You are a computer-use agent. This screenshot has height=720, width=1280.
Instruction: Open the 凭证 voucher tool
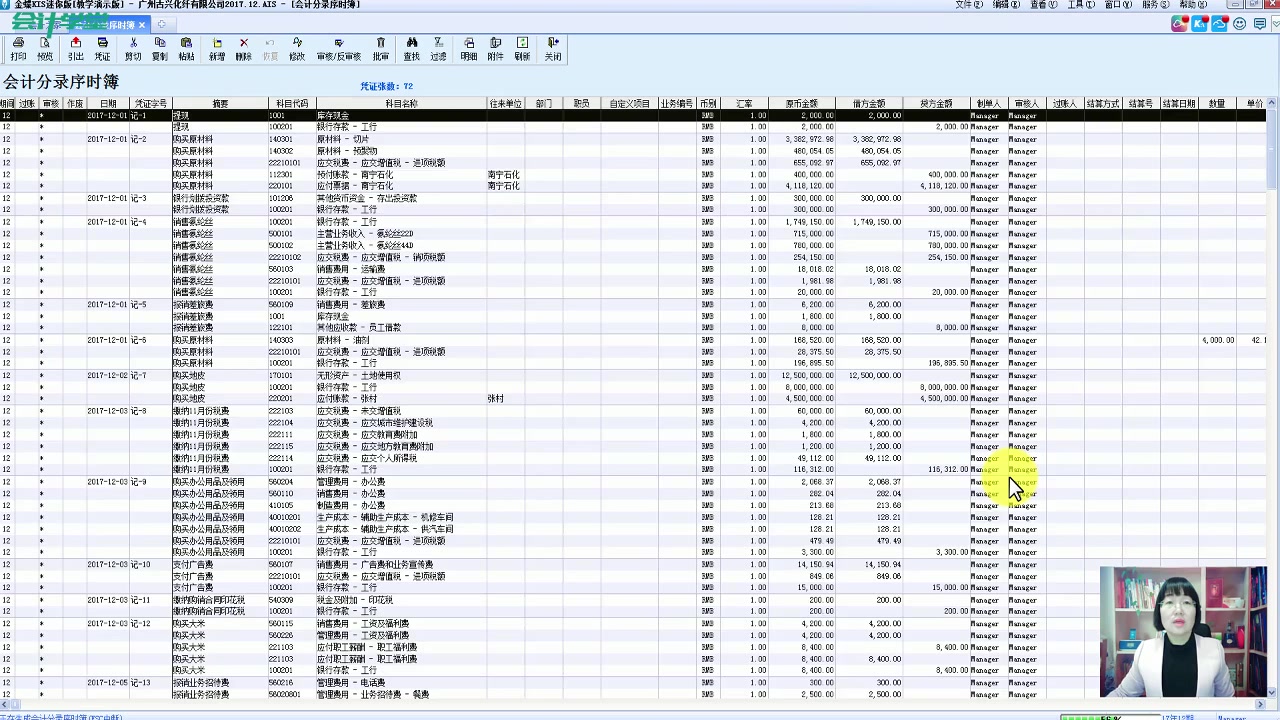102,49
